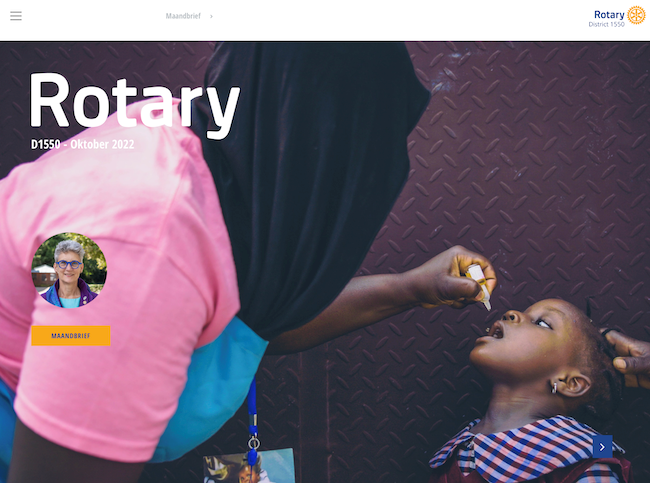Click the chevron after Maandbrief breadcrumb
The width and height of the screenshot is (650, 483).
(x=211, y=16)
